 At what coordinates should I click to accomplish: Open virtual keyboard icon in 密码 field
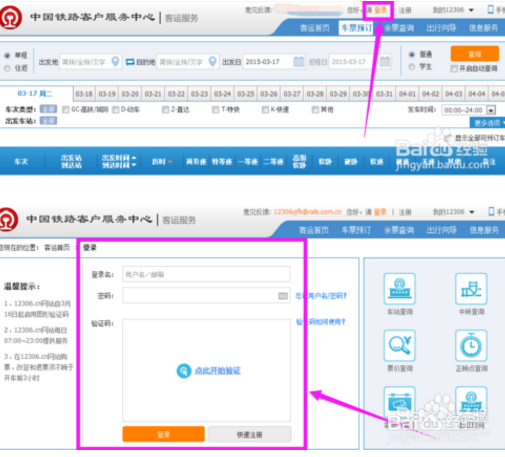click(x=283, y=296)
